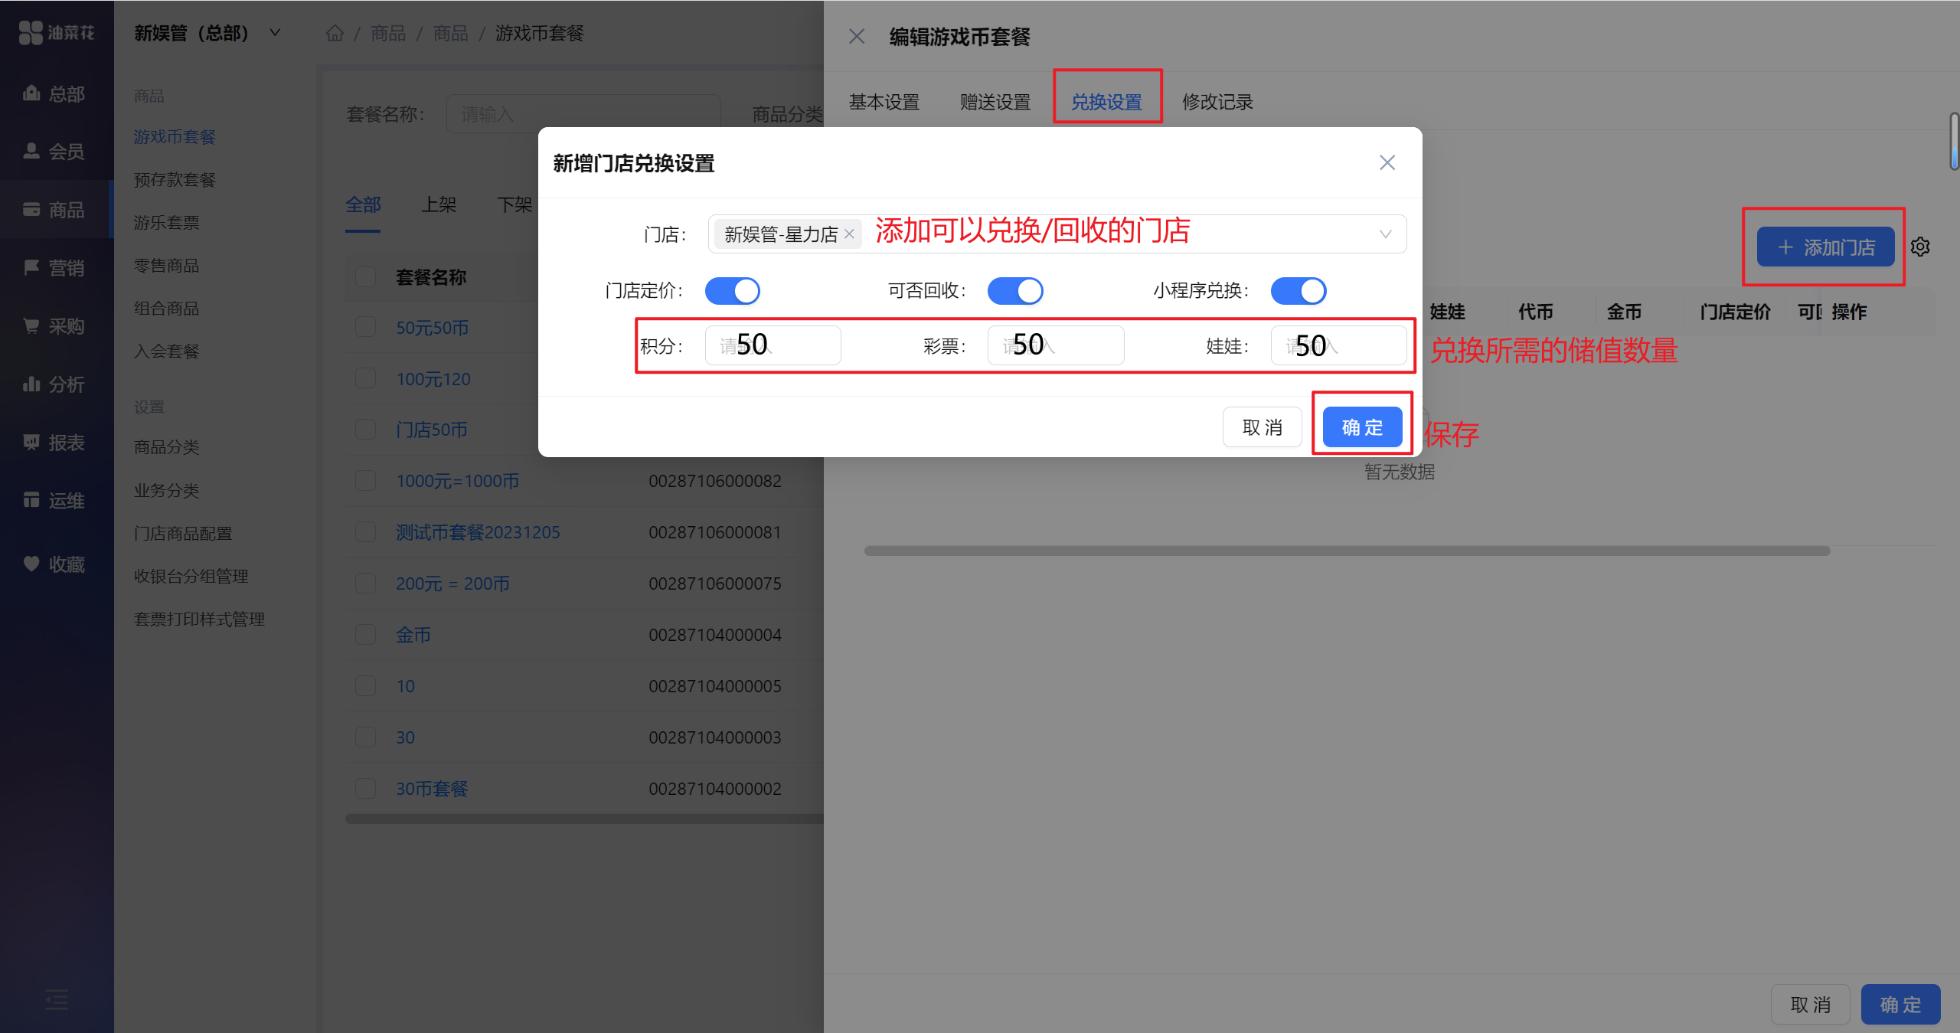Select the 全部 list tab
The image size is (1960, 1033).
click(363, 205)
